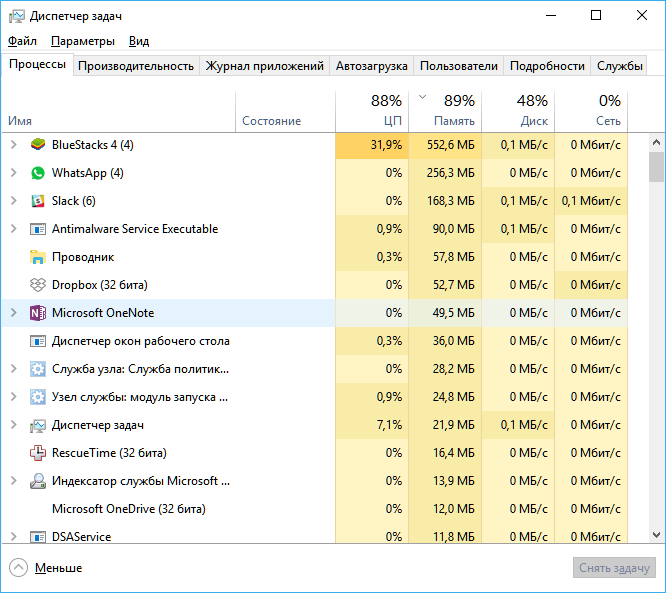Switch to the Журнал приложений tab
Viewport: 666px width, 593px height.
click(x=265, y=66)
